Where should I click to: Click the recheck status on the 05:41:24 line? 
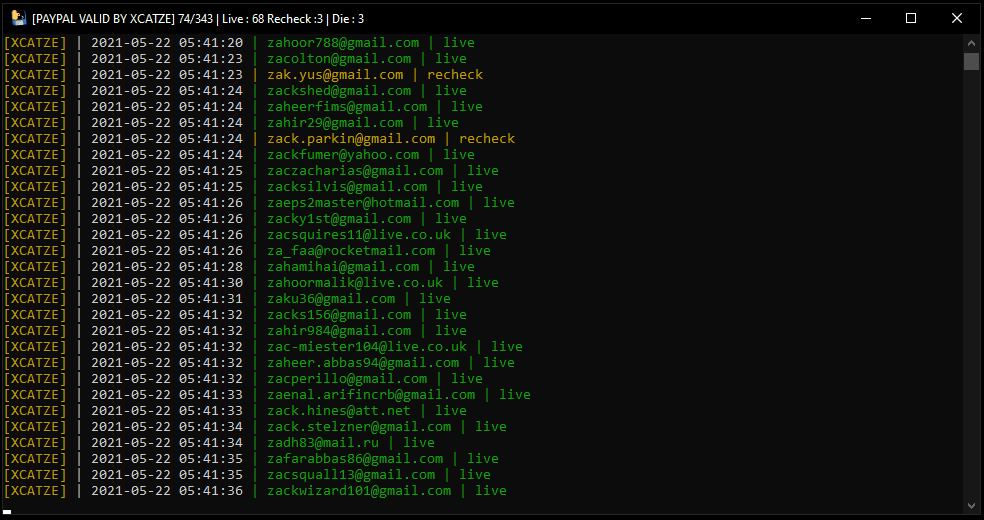pos(487,139)
